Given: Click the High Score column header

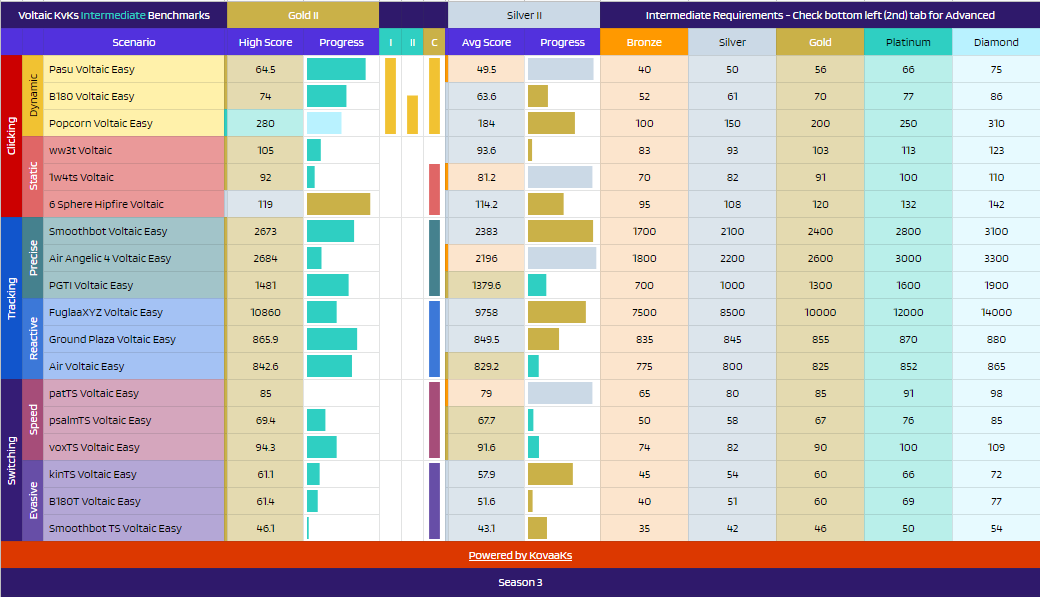Looking at the screenshot, I should tap(265, 42).
